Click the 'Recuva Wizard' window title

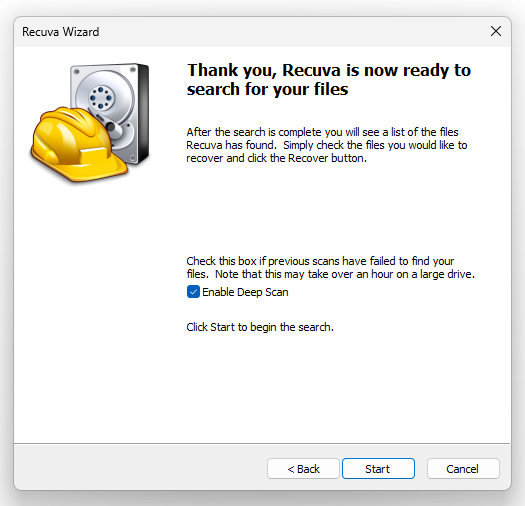(61, 32)
